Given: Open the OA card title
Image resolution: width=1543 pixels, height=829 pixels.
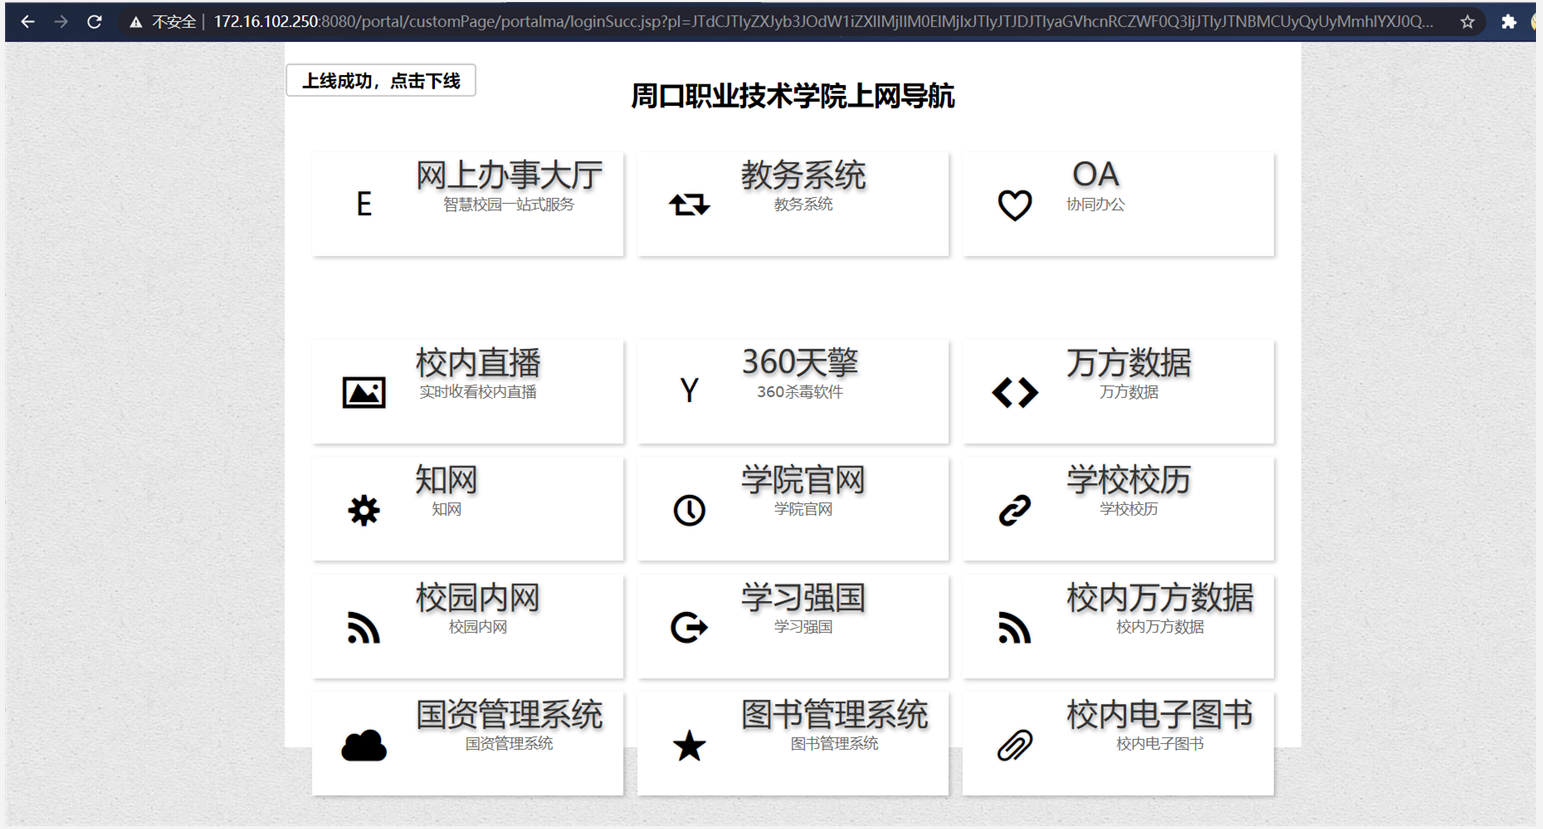Looking at the screenshot, I should pos(1095,175).
